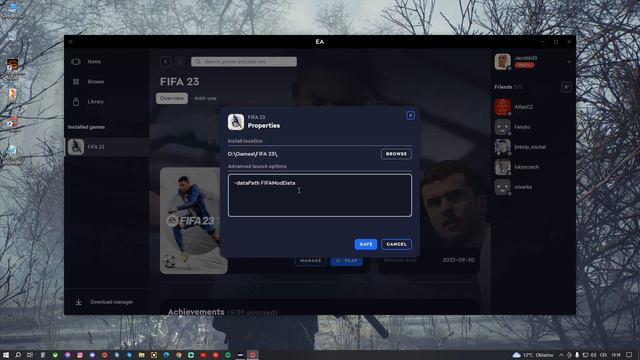
Task: Go back with the left arrow button
Action: point(165,62)
